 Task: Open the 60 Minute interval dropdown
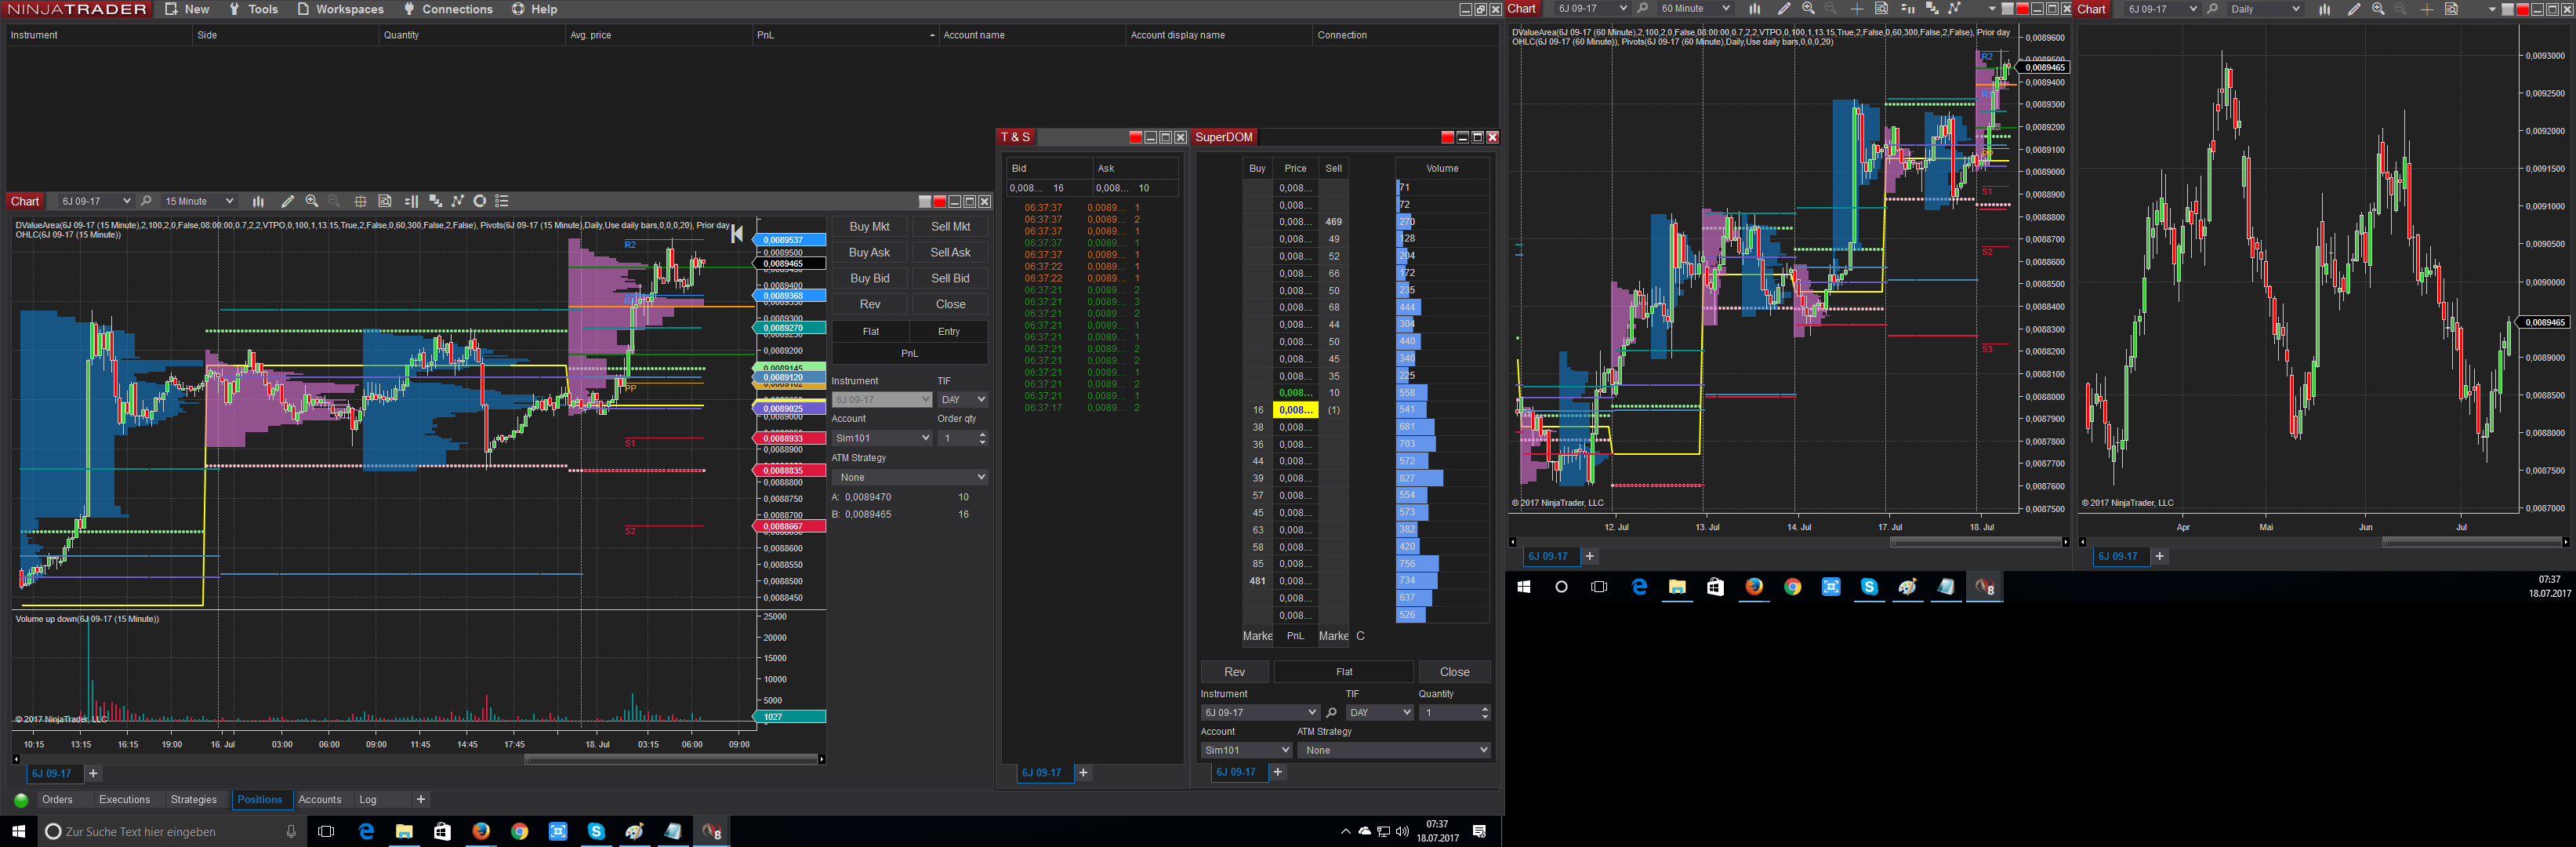(1695, 9)
